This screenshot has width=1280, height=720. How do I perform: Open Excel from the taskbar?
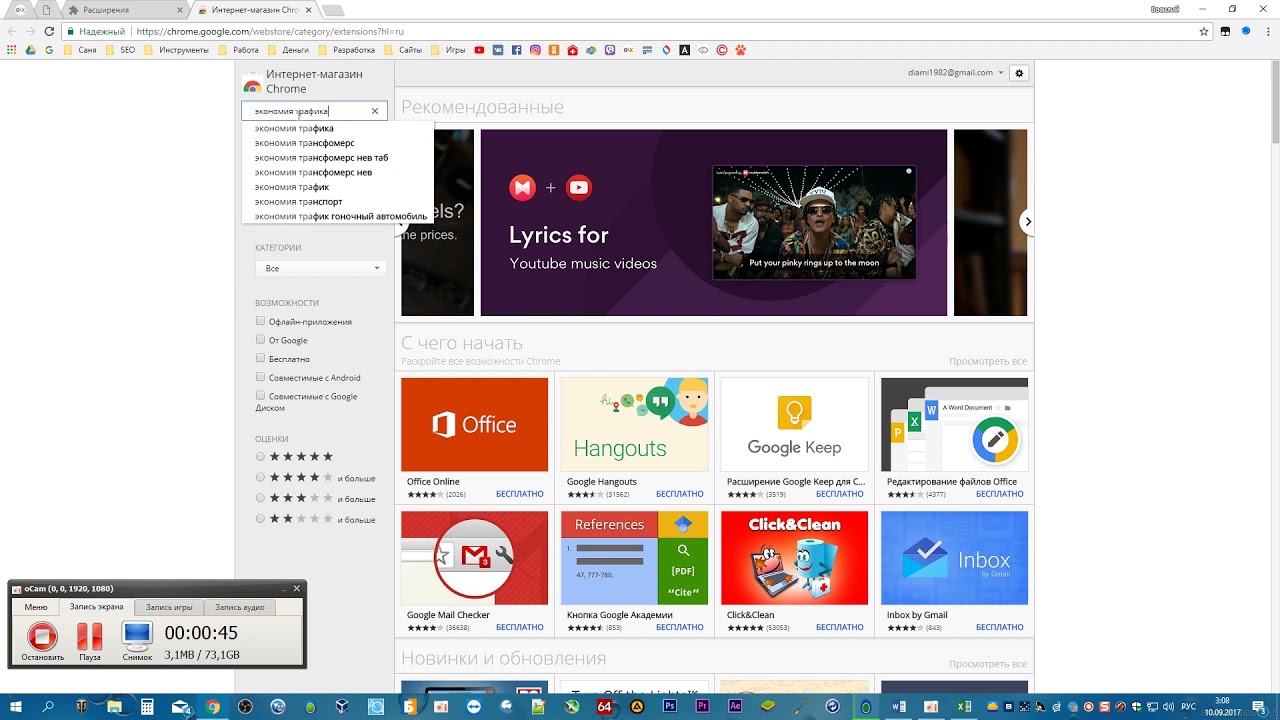click(x=964, y=706)
